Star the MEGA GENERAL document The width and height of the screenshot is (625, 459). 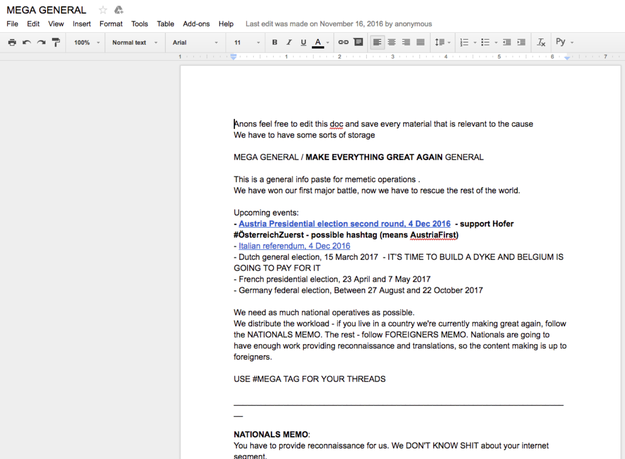(103, 10)
